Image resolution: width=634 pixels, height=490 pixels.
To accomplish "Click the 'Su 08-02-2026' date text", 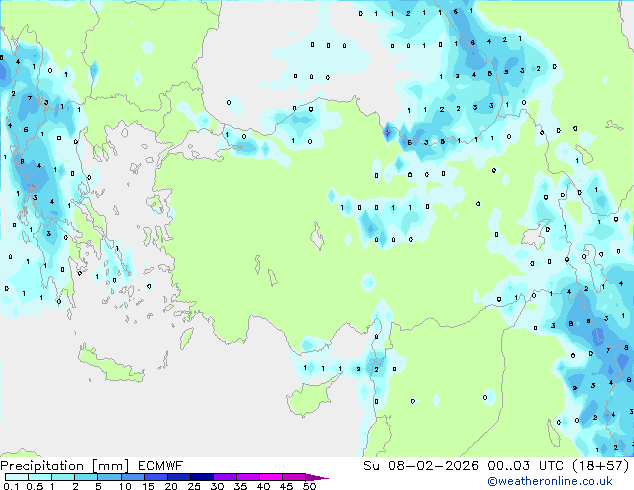I will pyautogui.click(x=421, y=466).
